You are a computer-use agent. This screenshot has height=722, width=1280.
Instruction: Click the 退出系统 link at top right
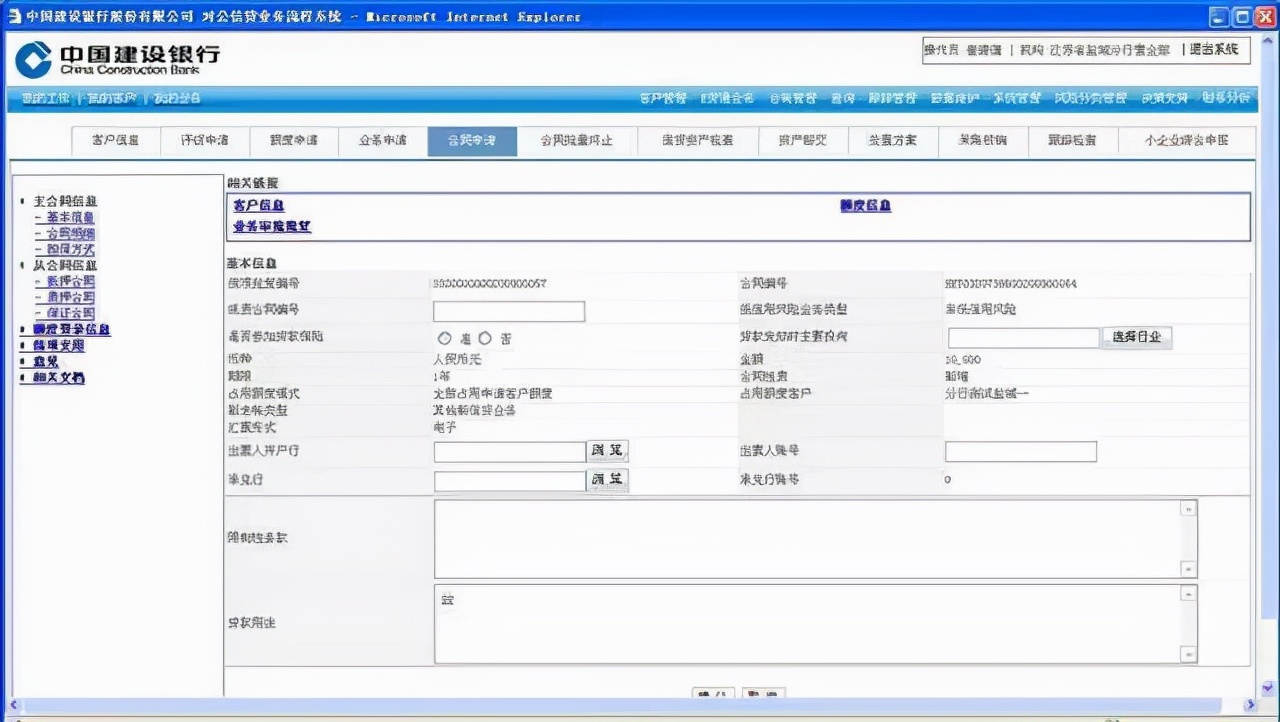(x=1214, y=49)
